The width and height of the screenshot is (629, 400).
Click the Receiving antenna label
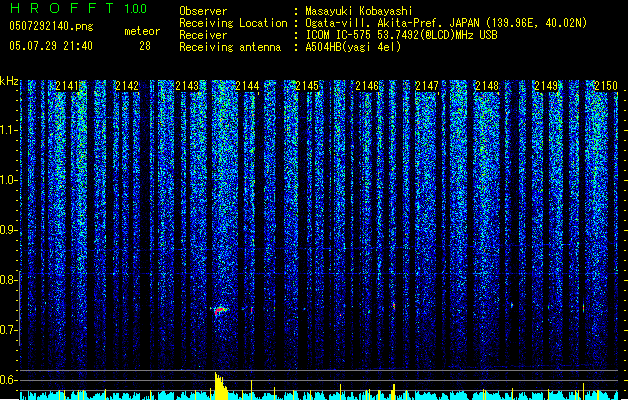[230, 47]
